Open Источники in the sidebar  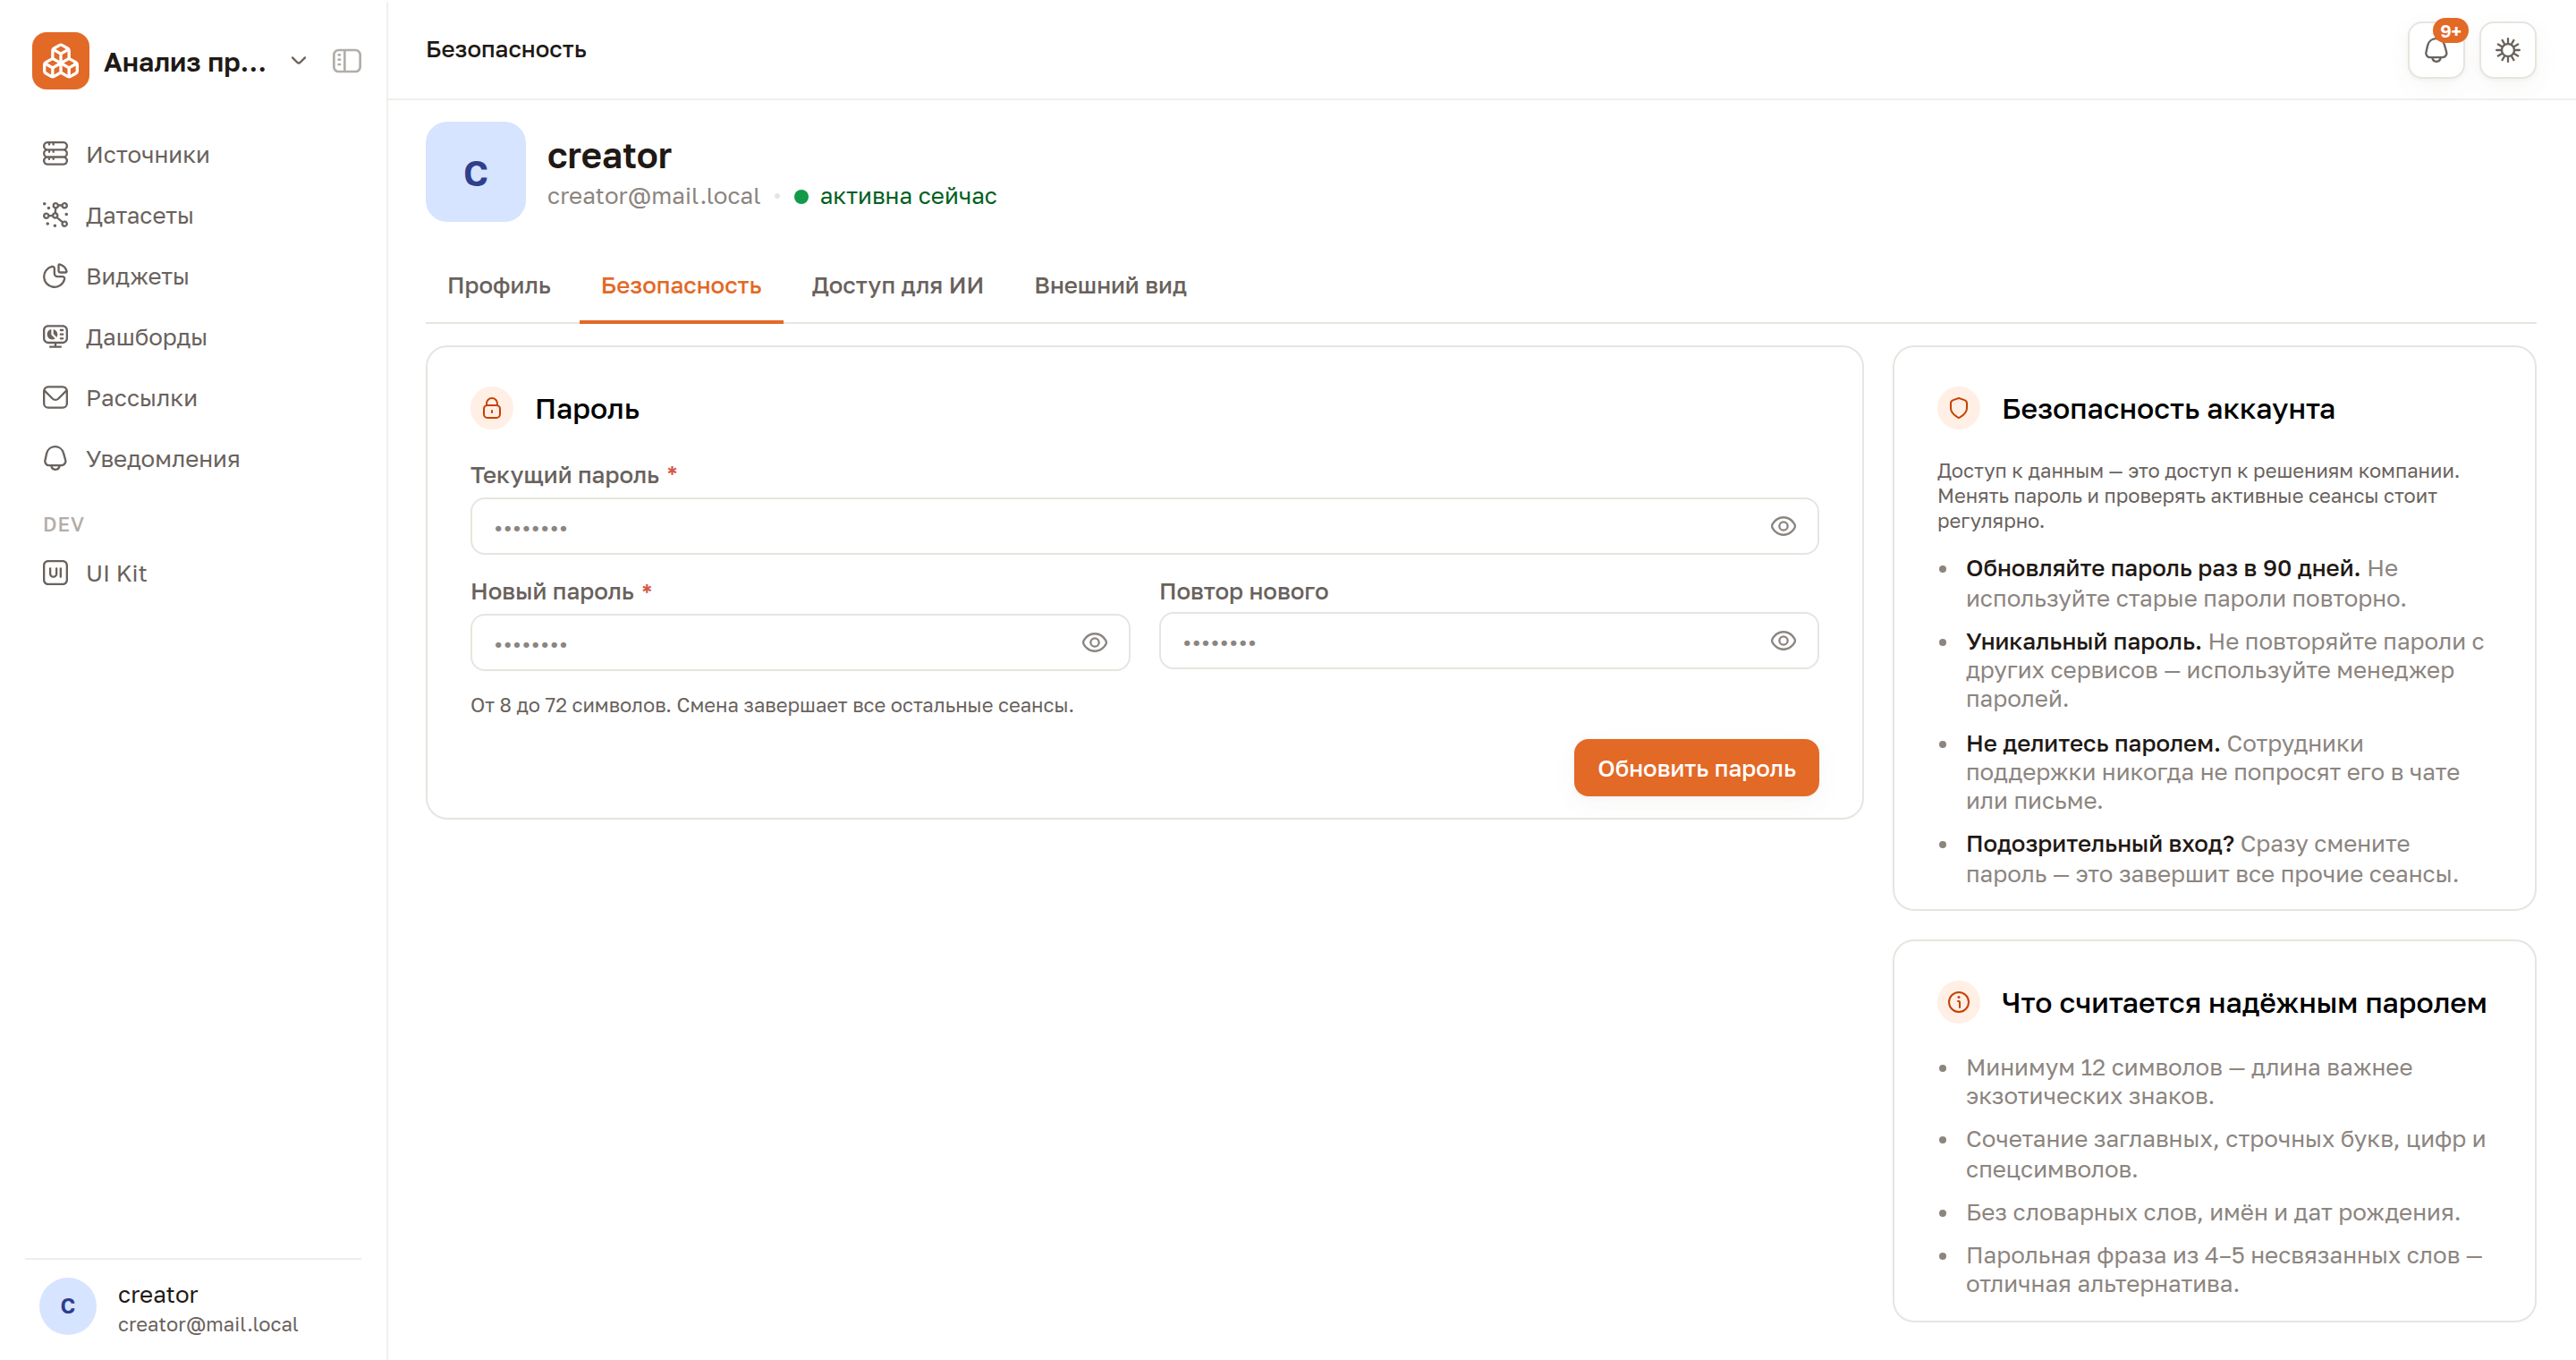[x=193, y=154]
